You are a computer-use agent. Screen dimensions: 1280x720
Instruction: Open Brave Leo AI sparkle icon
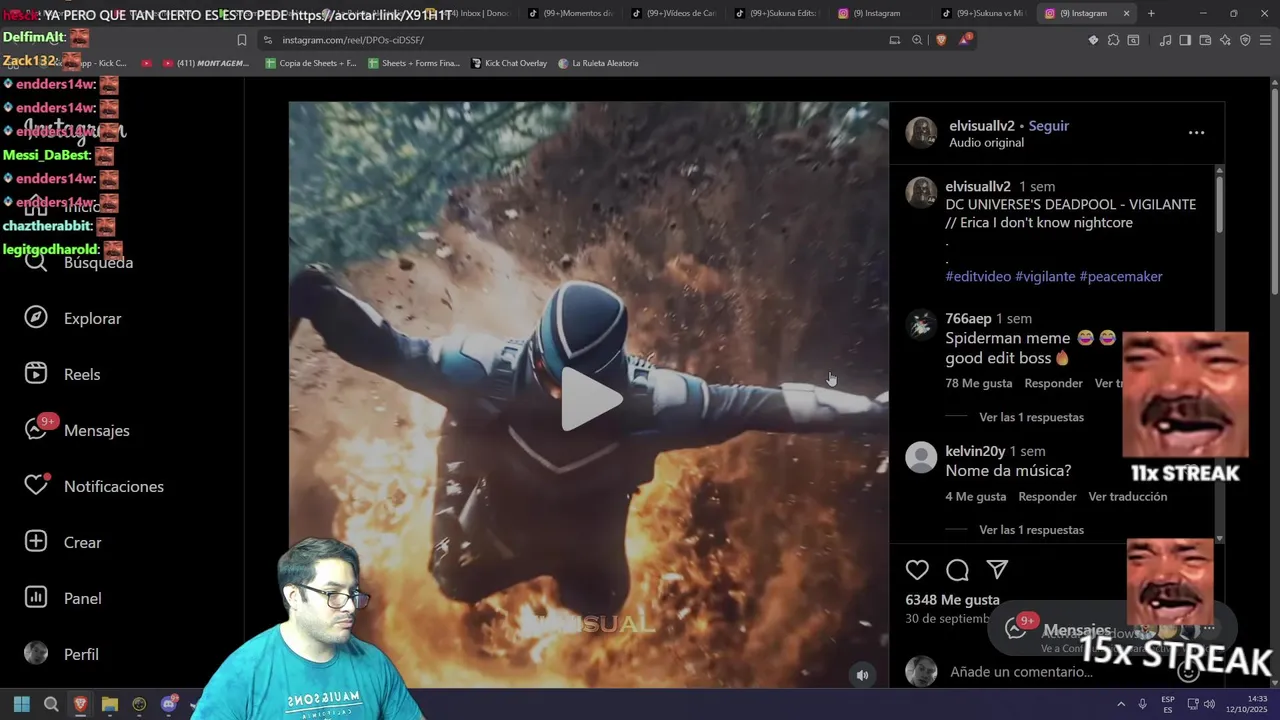point(1225,40)
